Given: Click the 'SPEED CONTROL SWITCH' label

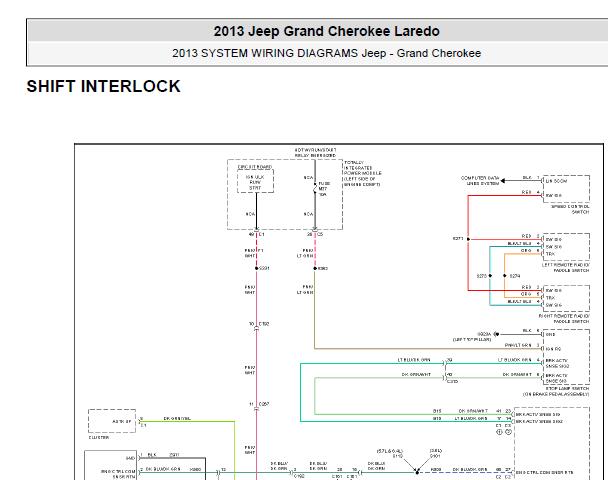Looking at the screenshot, I should (570, 209).
